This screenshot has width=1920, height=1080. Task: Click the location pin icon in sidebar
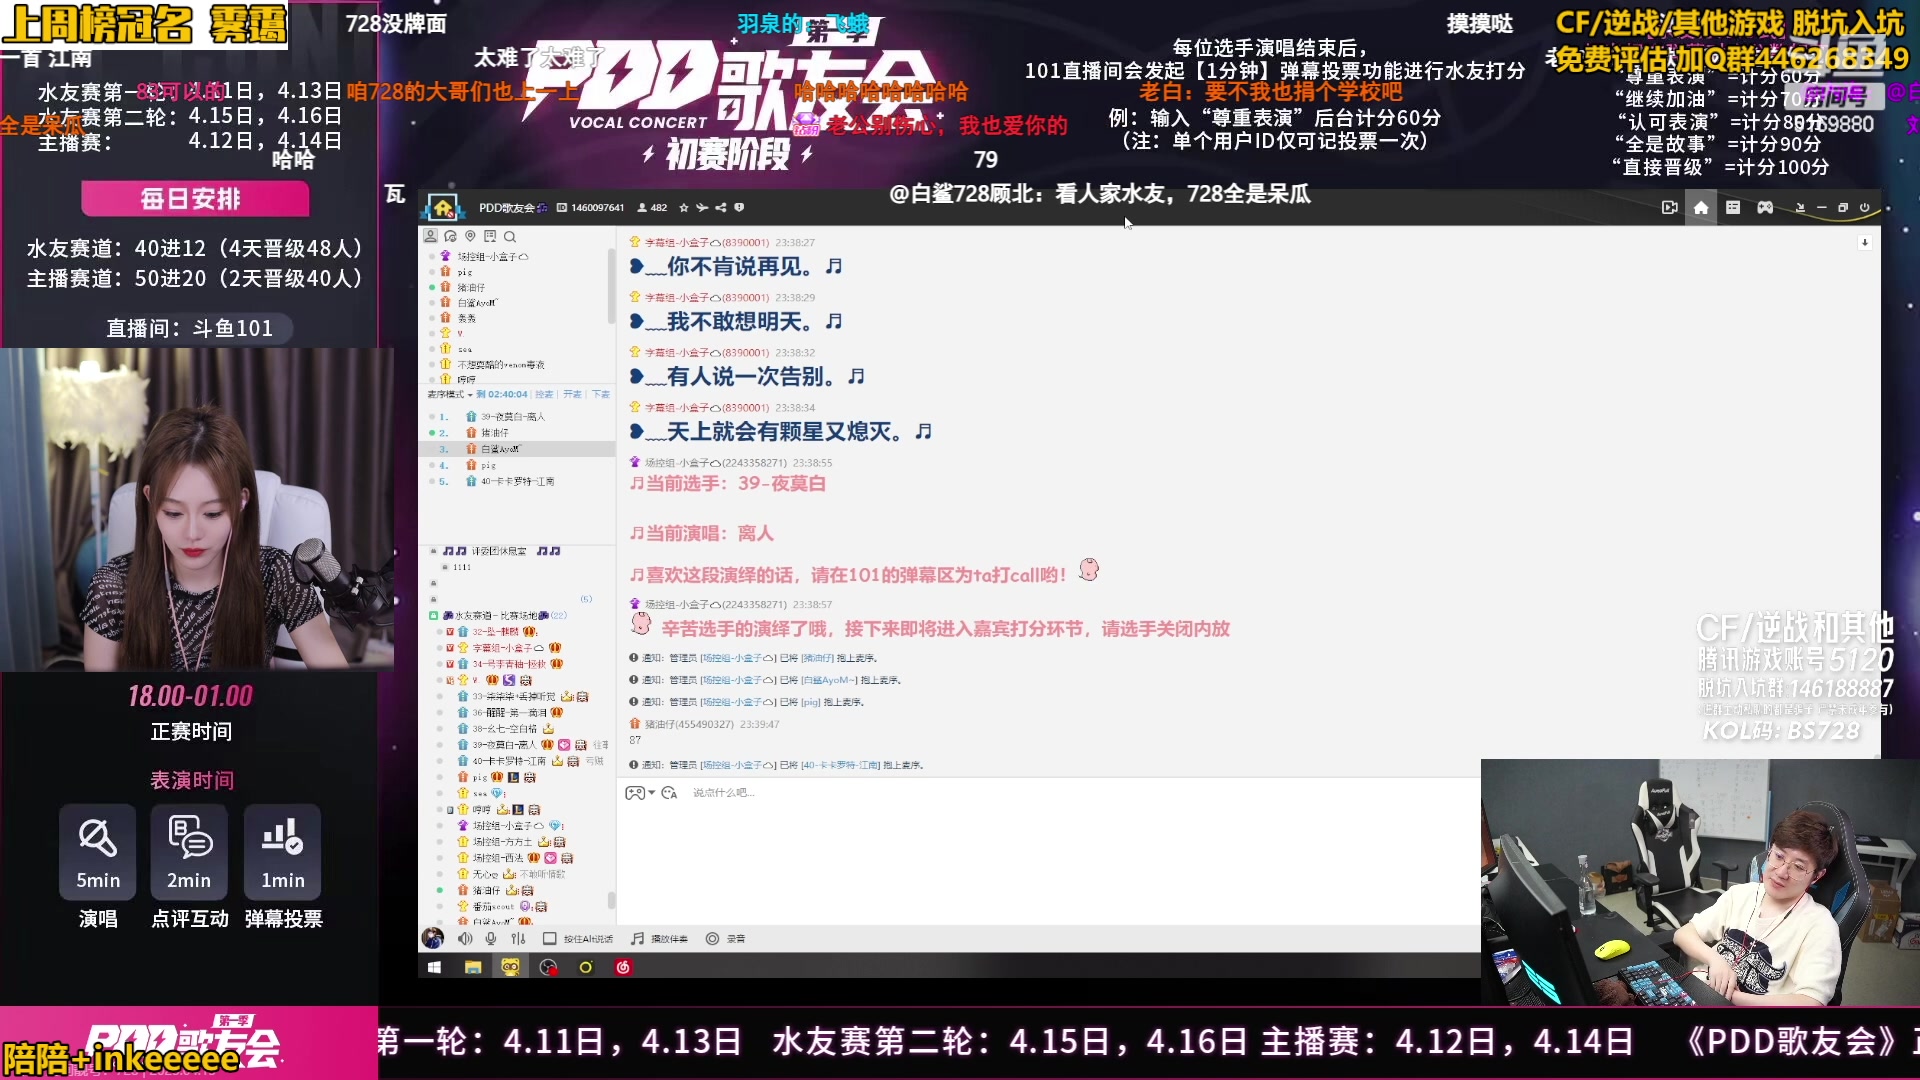470,237
